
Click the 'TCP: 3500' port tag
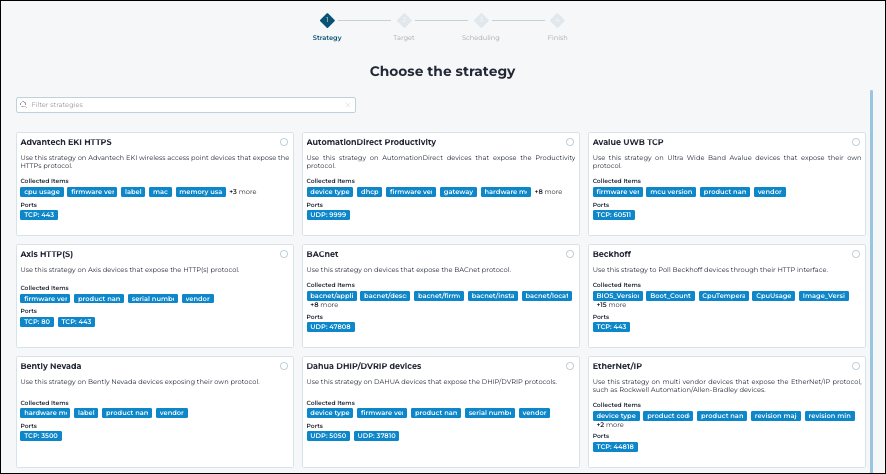41,436
